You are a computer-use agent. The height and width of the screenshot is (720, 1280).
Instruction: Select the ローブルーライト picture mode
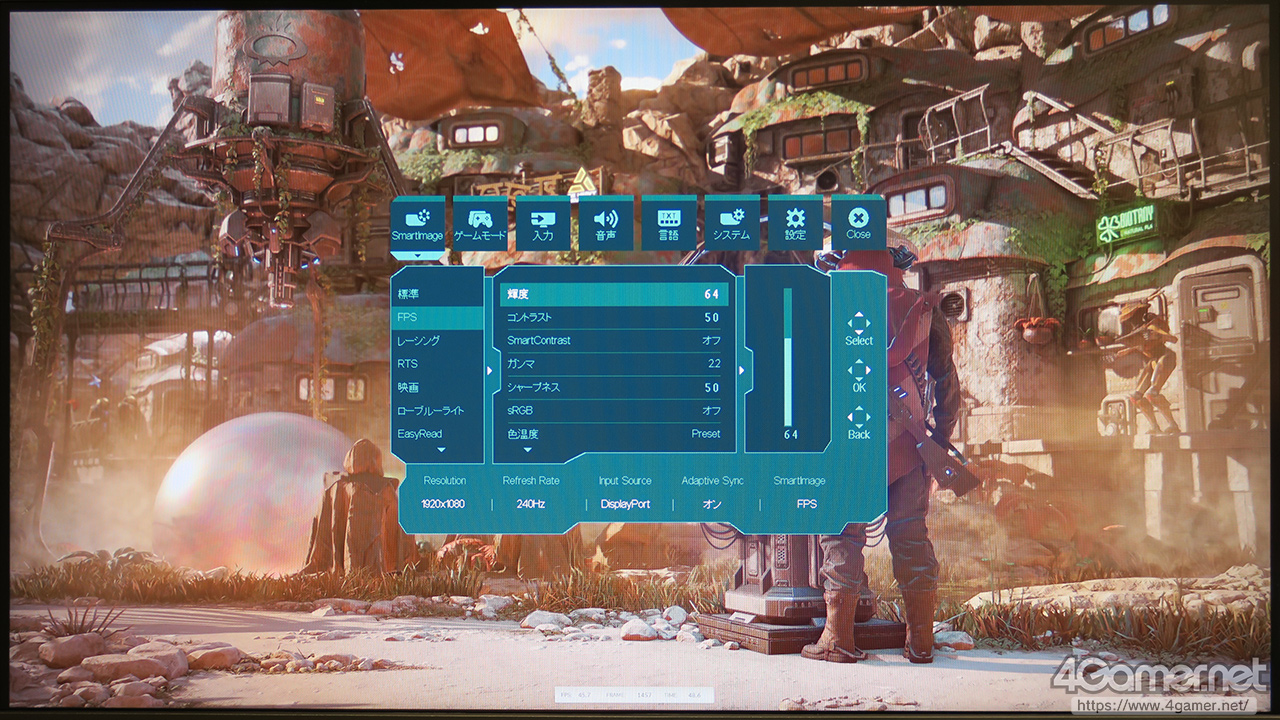(x=437, y=411)
